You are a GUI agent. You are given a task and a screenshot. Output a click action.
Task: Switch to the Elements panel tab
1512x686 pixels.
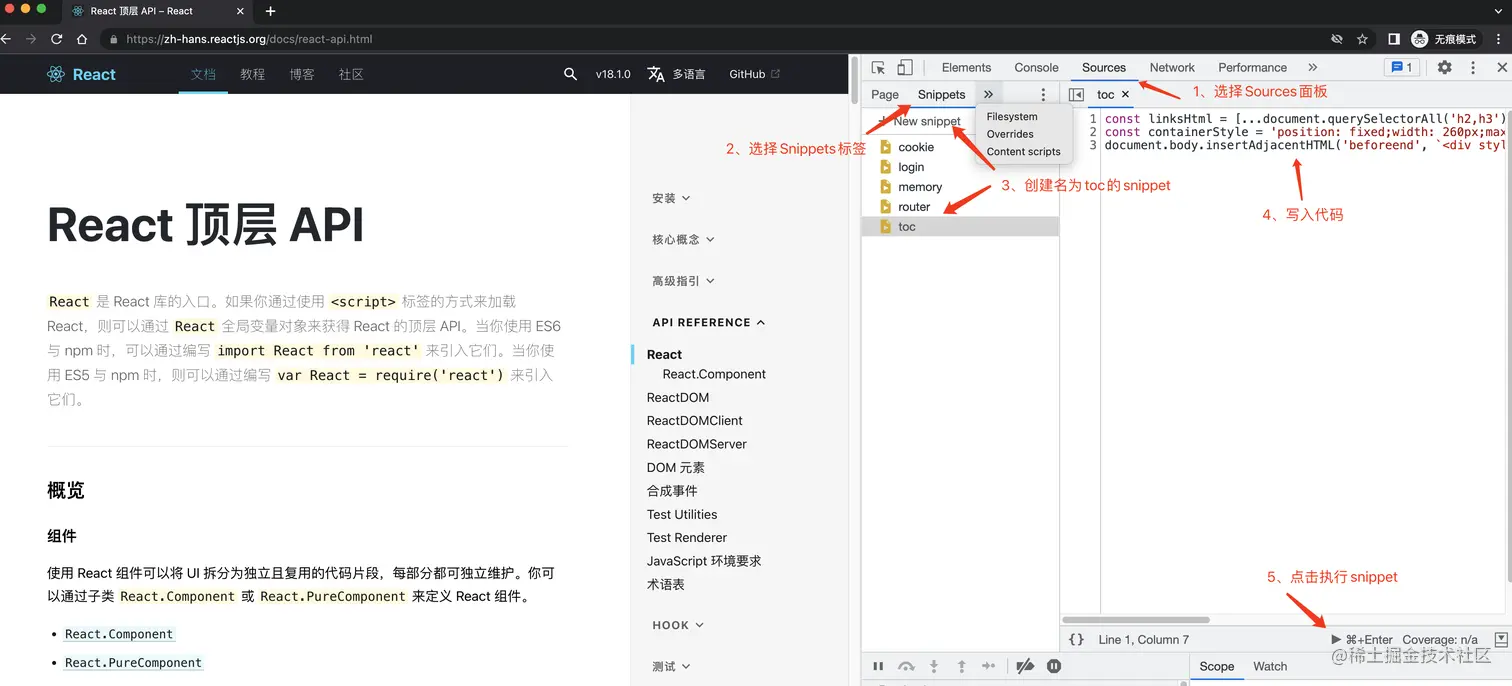(966, 68)
